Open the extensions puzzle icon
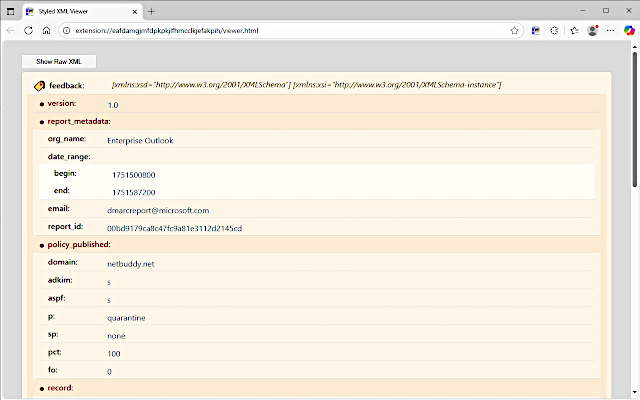This screenshot has width=640, height=400. (554, 31)
